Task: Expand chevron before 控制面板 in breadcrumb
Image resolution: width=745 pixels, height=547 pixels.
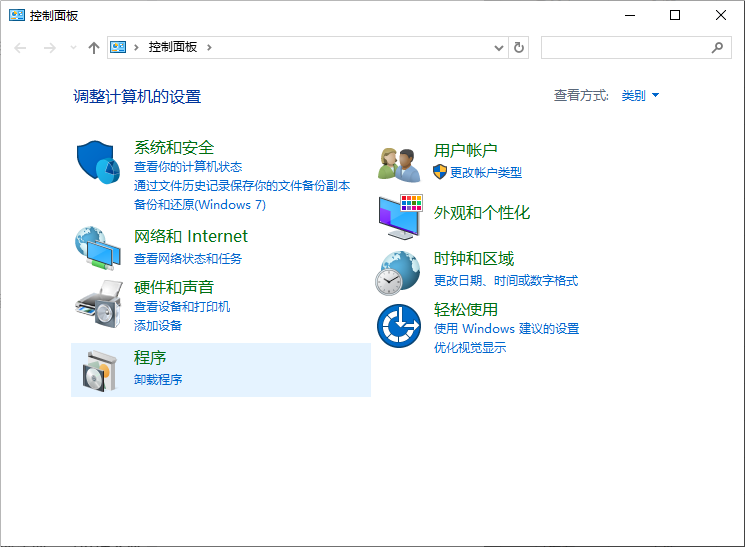Action: [136, 48]
